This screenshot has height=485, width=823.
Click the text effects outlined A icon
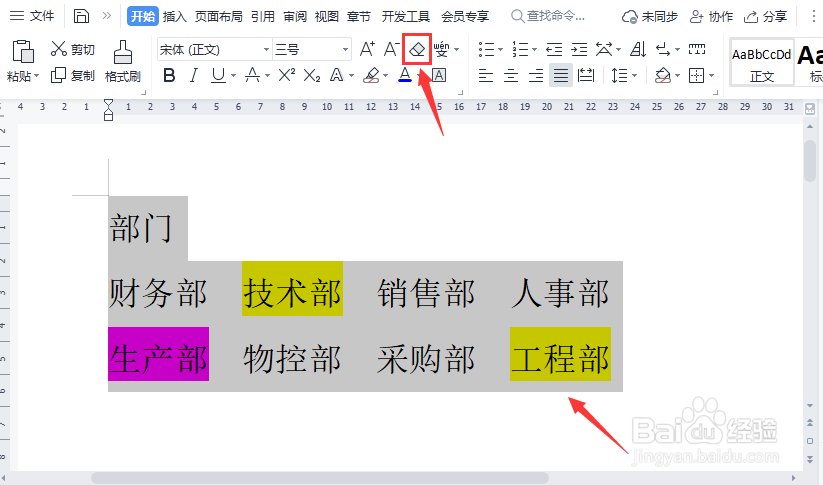click(x=336, y=76)
